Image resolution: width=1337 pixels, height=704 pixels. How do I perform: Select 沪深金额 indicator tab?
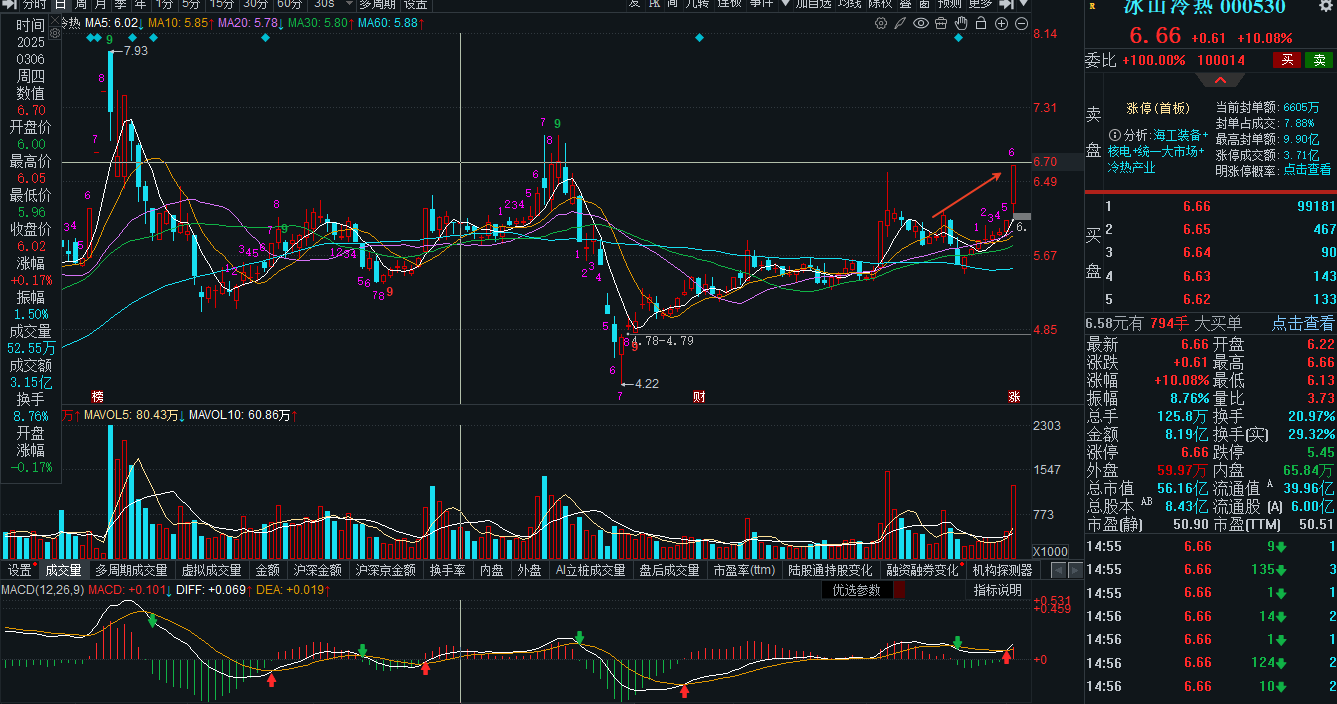[317, 570]
